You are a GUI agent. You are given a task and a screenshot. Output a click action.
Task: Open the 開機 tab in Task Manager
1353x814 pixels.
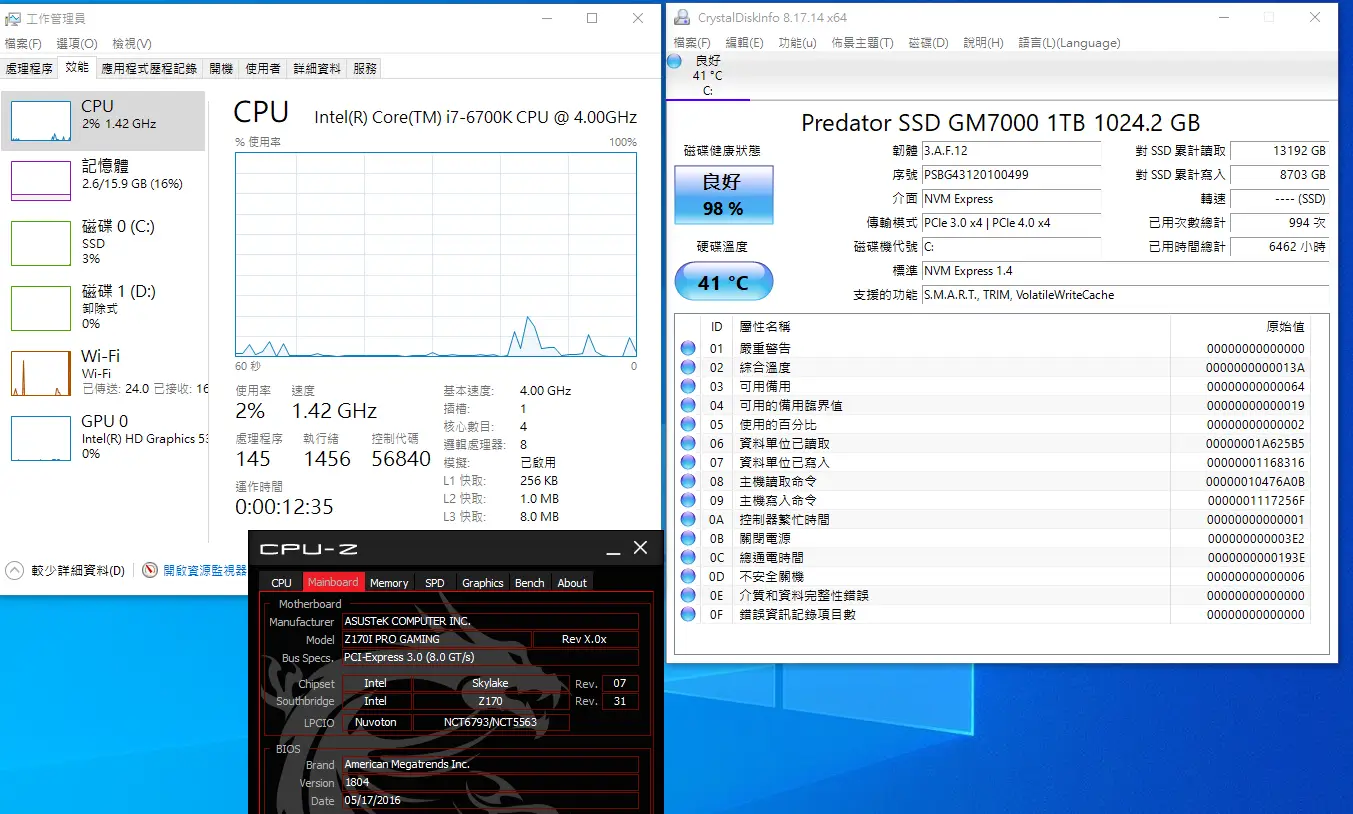pyautogui.click(x=221, y=68)
